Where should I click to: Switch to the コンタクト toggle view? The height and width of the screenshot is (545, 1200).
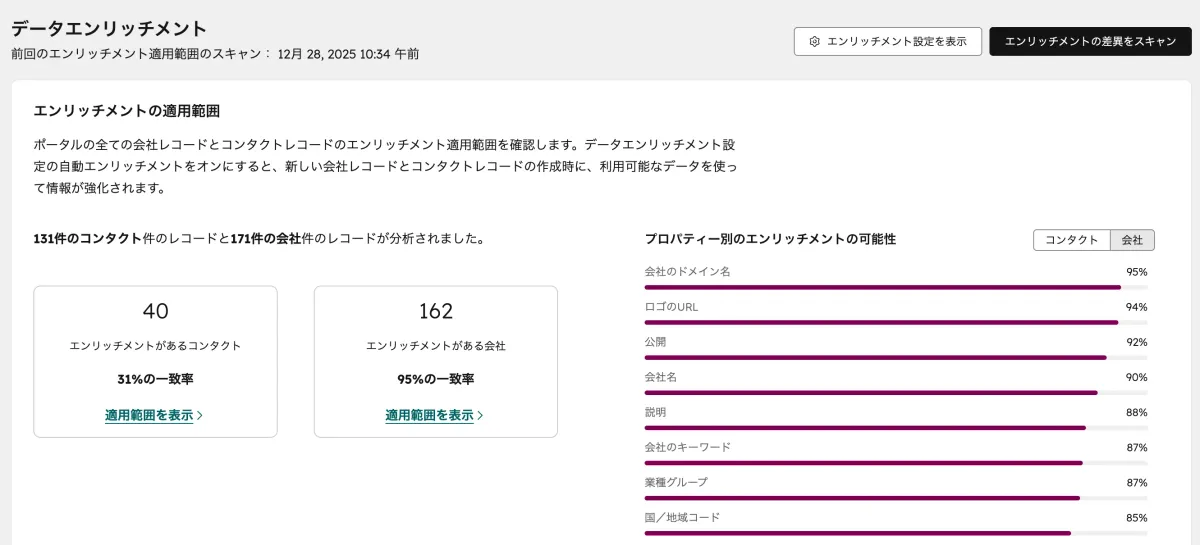(x=1071, y=240)
